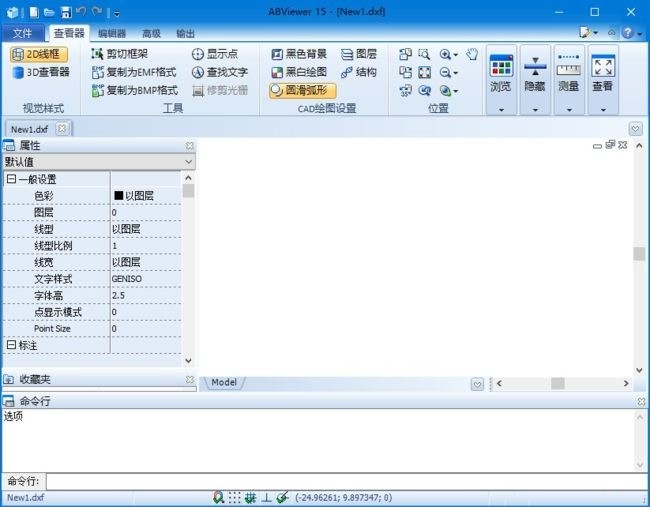Viewport: 650px width, 507px height.
Task: Open the quick access toolbar customize arrow
Action: (x=116, y=14)
